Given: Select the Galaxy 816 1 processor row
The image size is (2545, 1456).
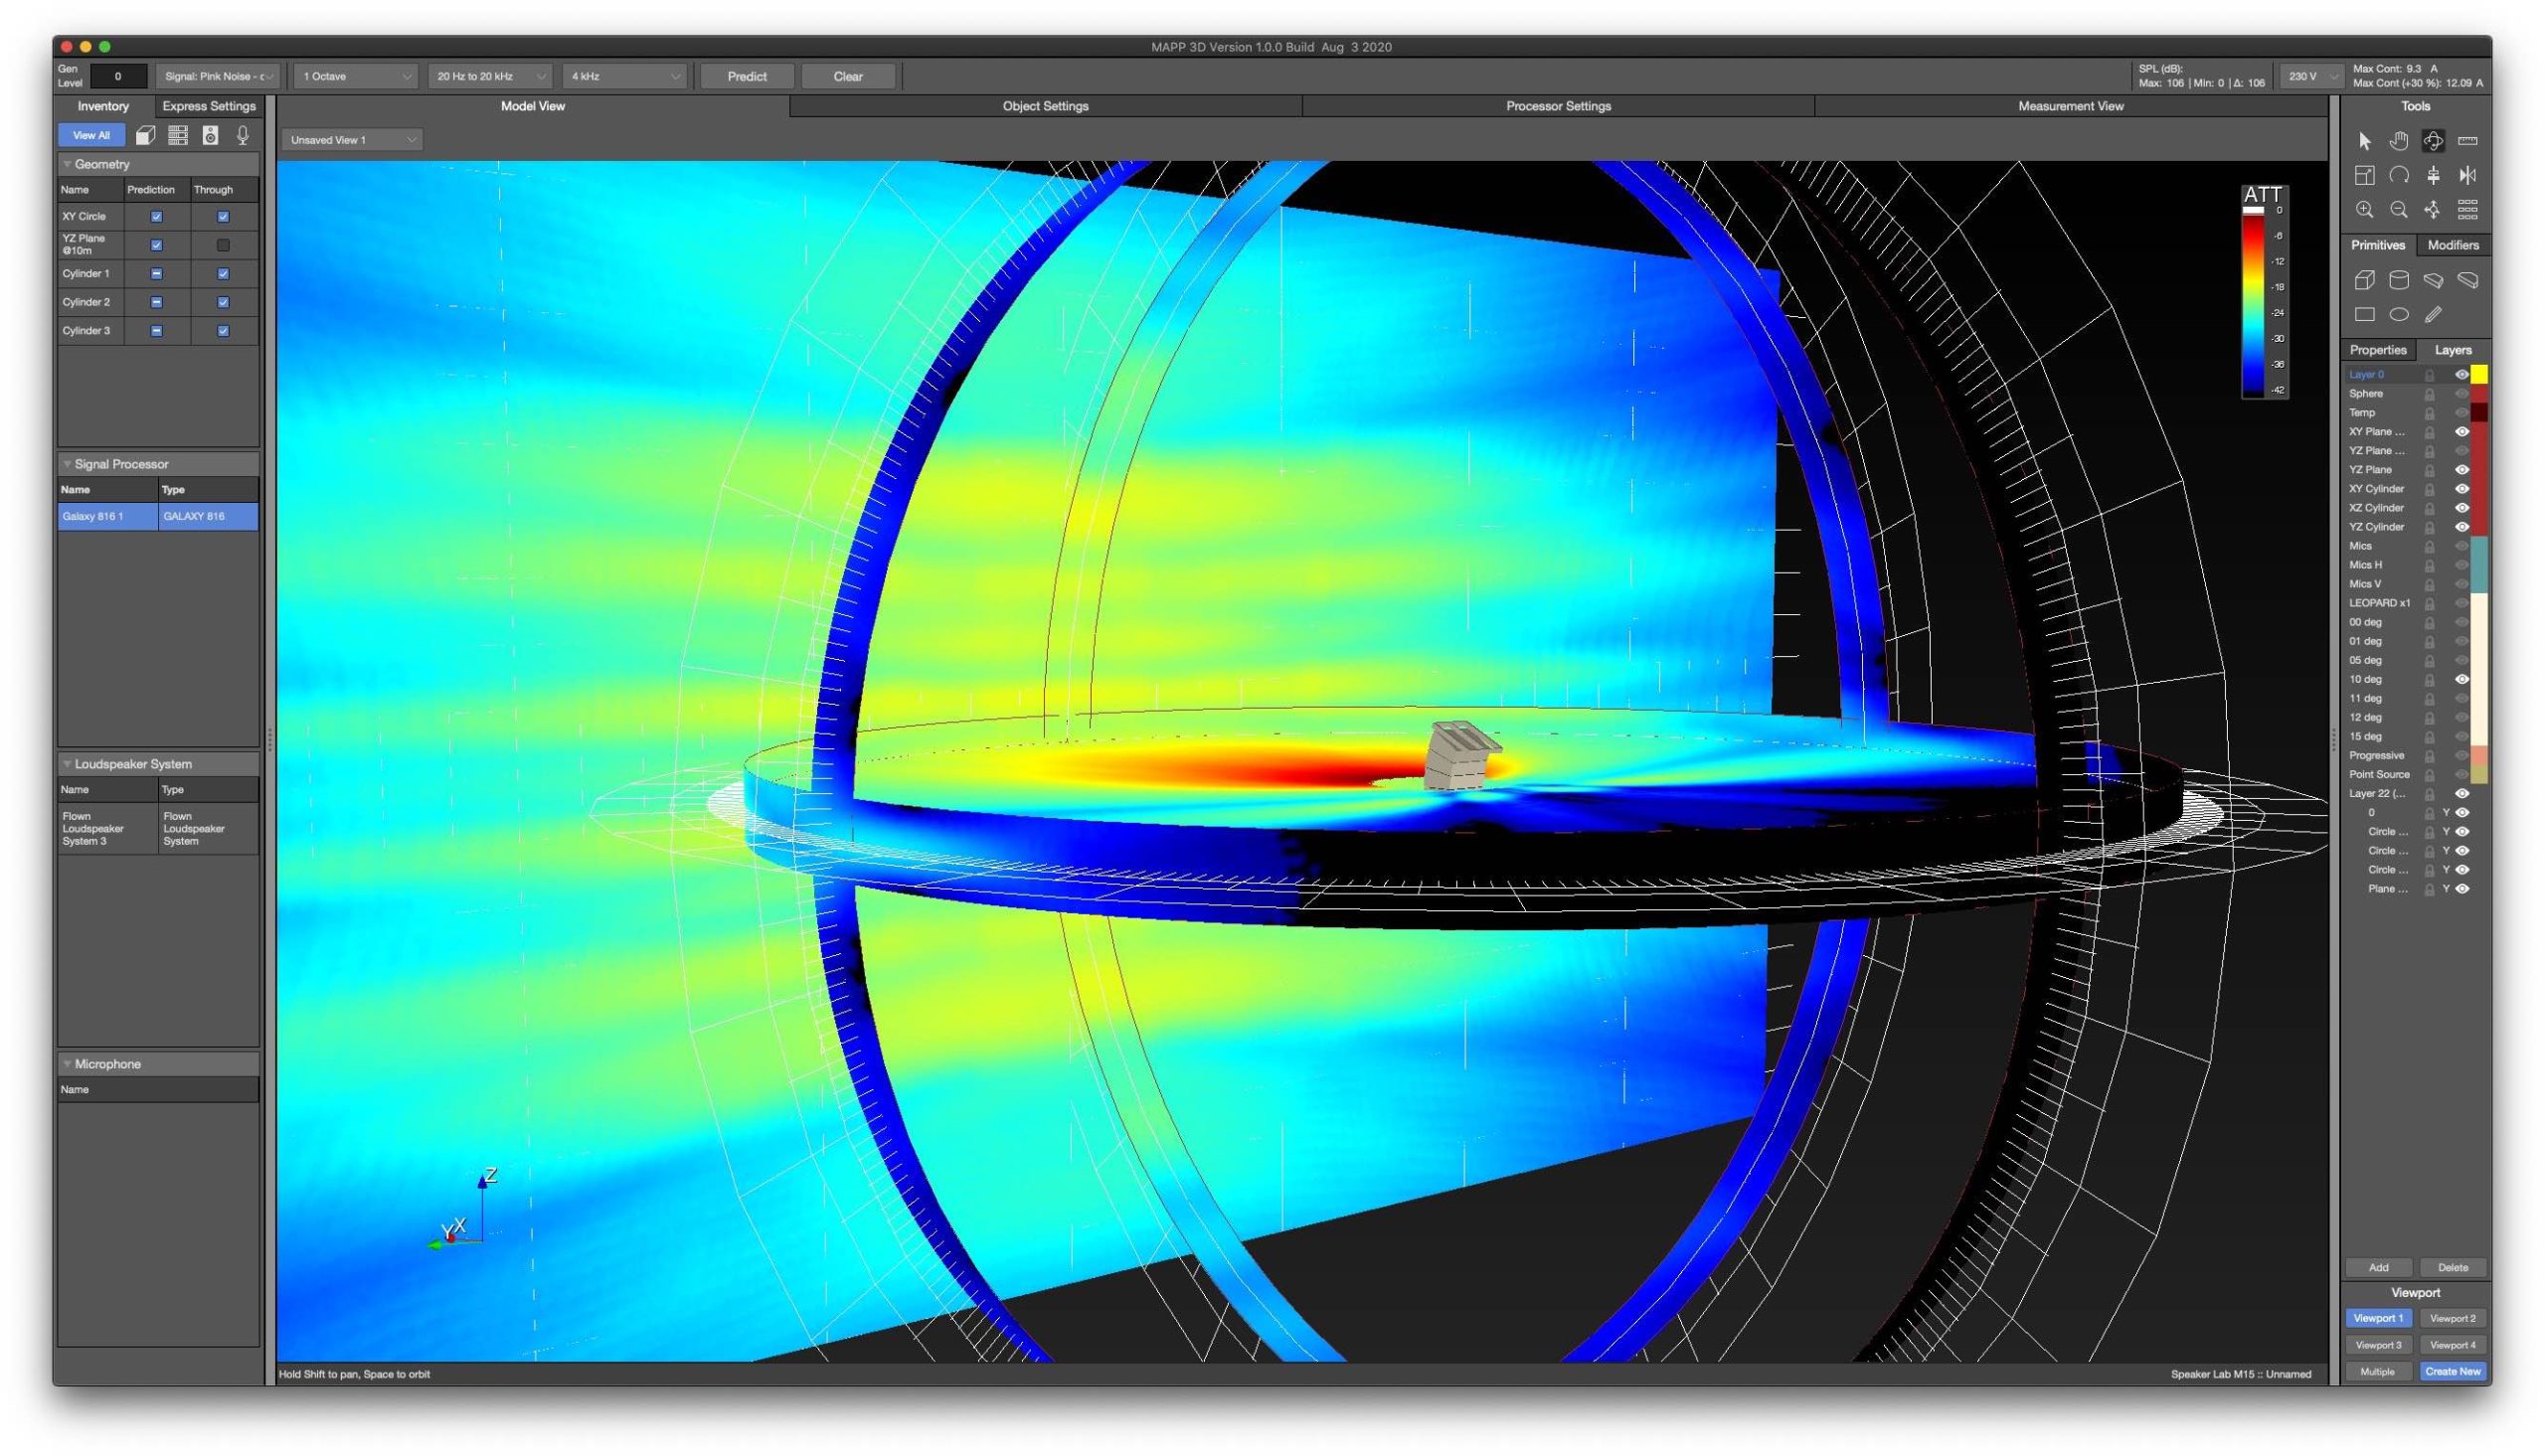Looking at the screenshot, I should (158, 517).
